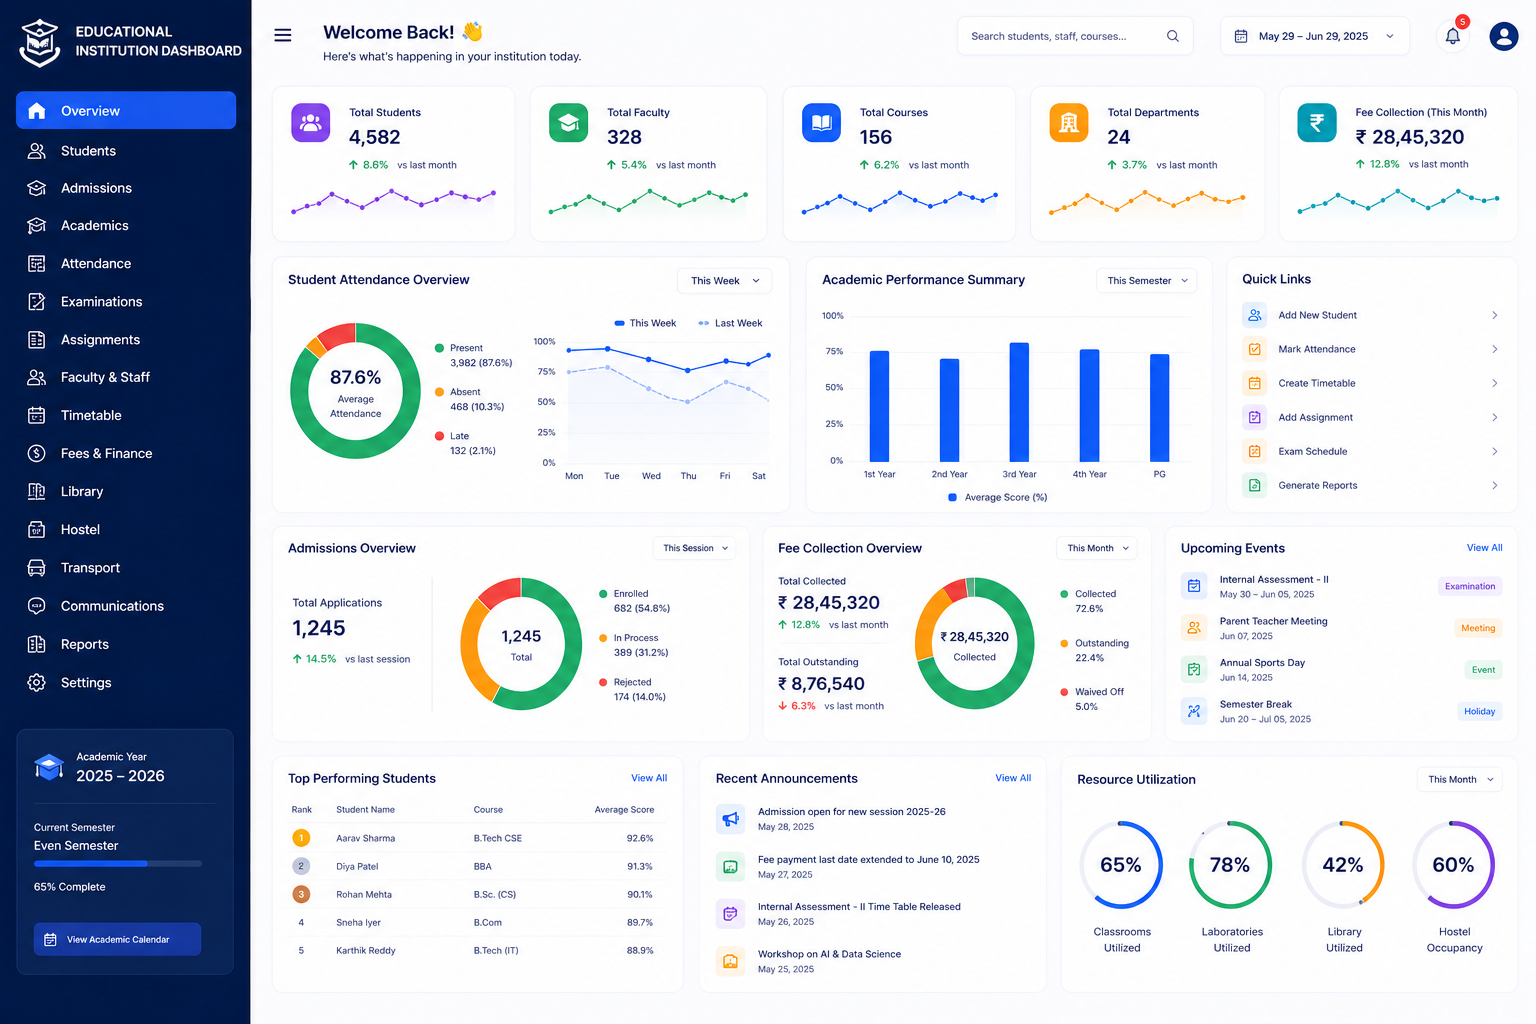This screenshot has height=1024, width=1536.
Task: Open Fee Collection This Month dropdown
Action: 1097,548
